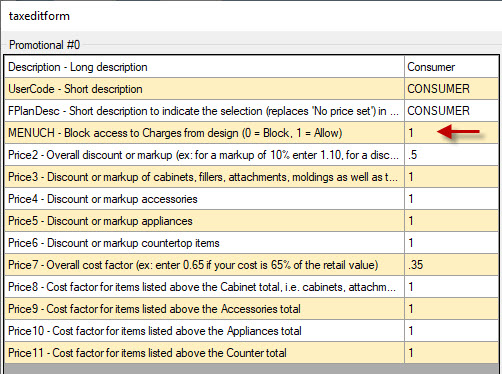Click the Price6 countertop items value

[x=451, y=243]
